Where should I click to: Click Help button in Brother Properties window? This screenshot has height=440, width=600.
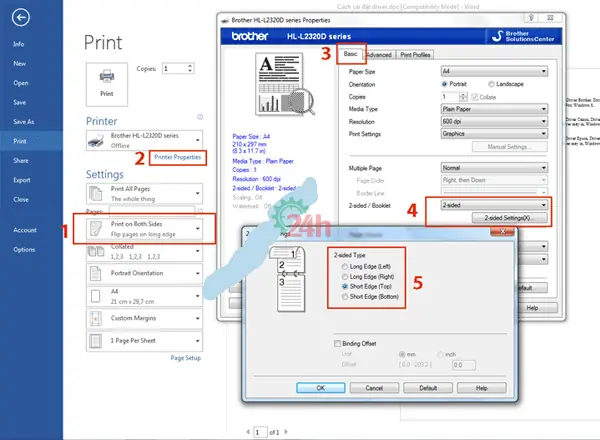pos(538,308)
